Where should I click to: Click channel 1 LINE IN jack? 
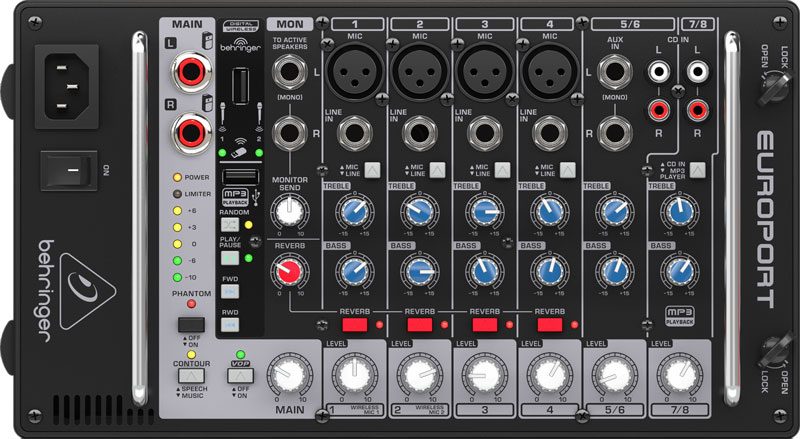[x=355, y=133]
